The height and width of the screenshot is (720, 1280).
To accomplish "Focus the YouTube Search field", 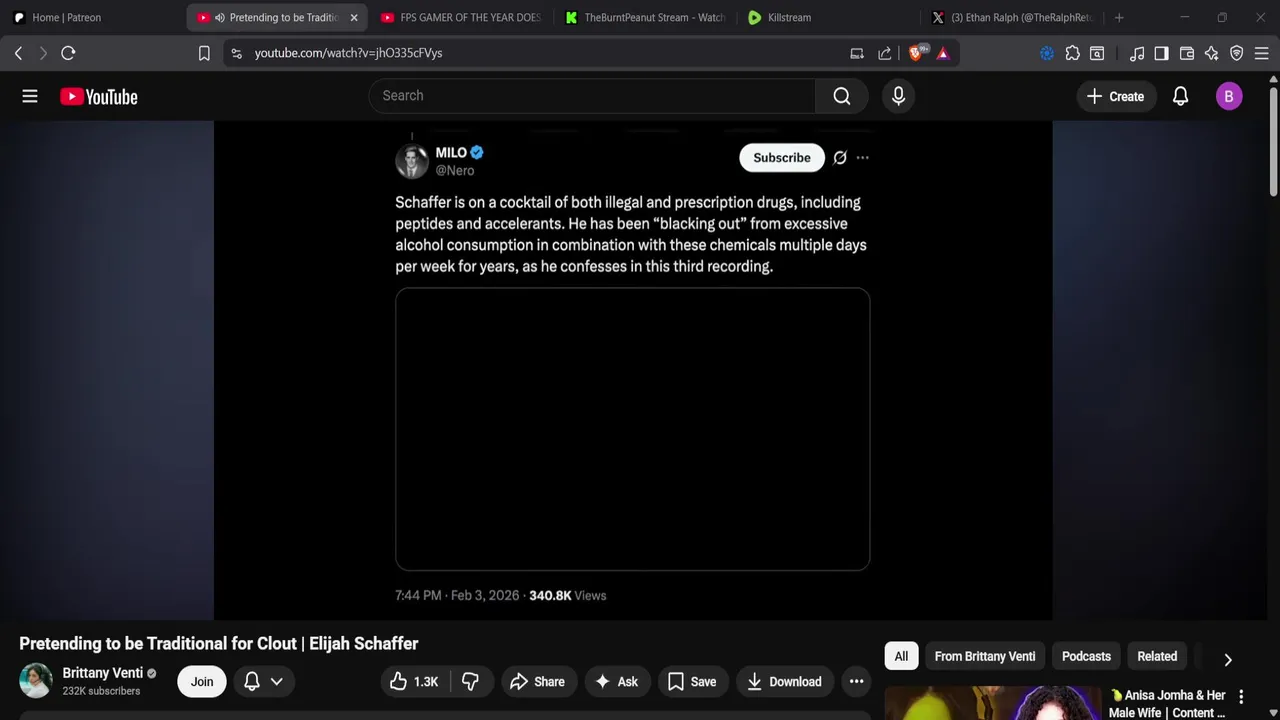I will [x=592, y=96].
